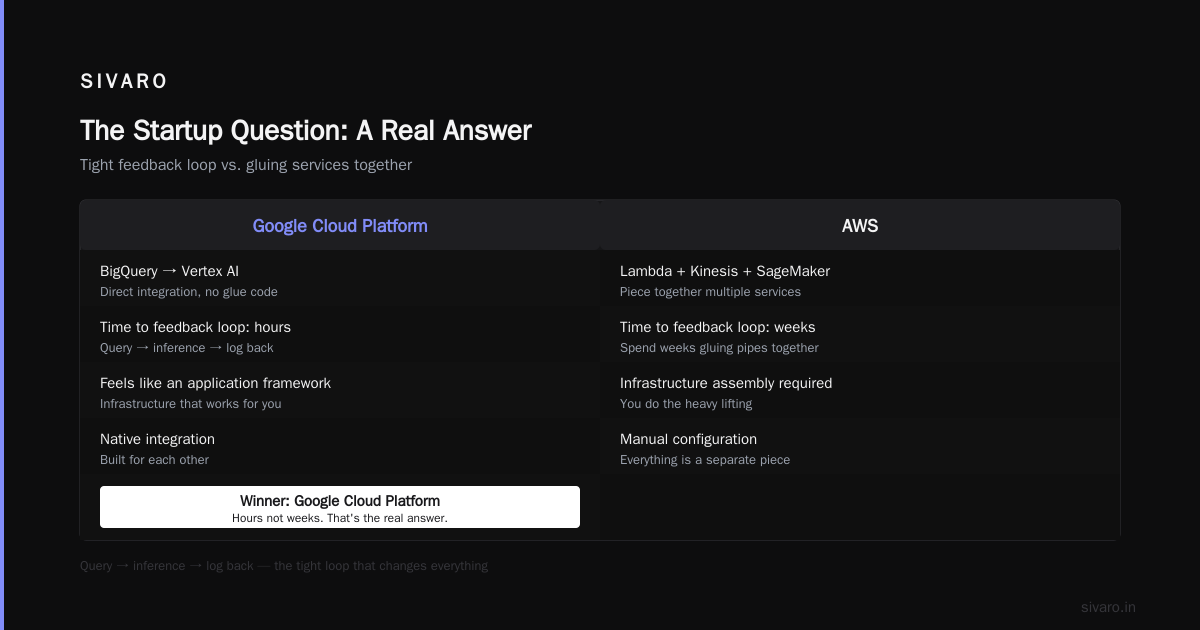Click 'Native integration' row
This screenshot has height=630, width=1200.
(x=340, y=447)
